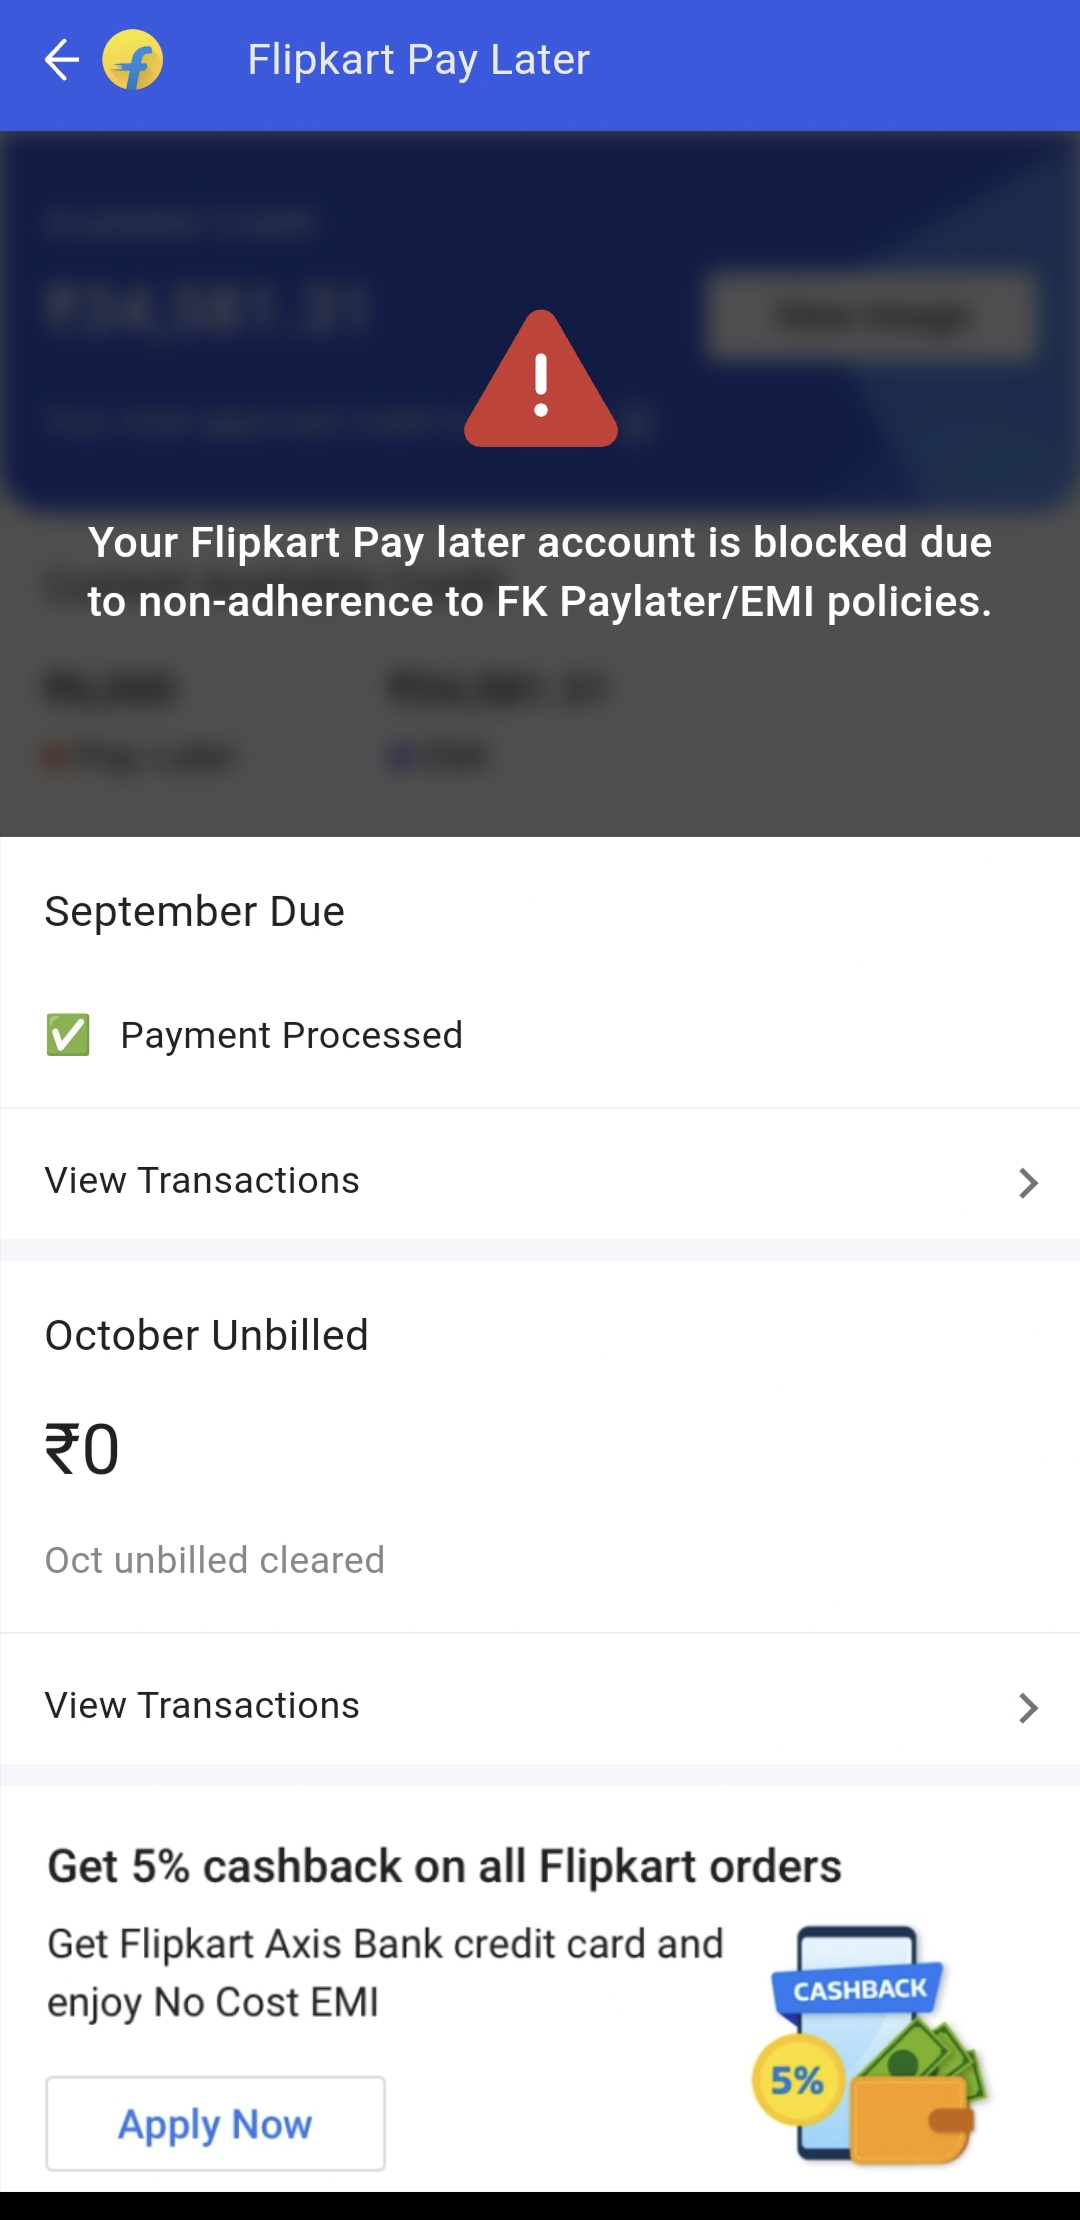Open September Due View Transactions chevron

pyautogui.click(x=1028, y=1182)
